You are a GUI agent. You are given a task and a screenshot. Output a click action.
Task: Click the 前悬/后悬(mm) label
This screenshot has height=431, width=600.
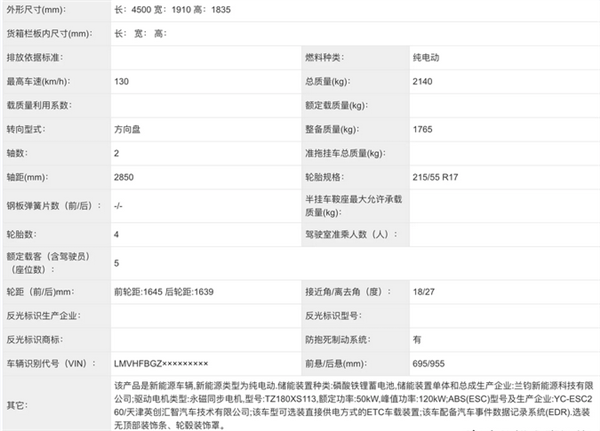(336, 364)
